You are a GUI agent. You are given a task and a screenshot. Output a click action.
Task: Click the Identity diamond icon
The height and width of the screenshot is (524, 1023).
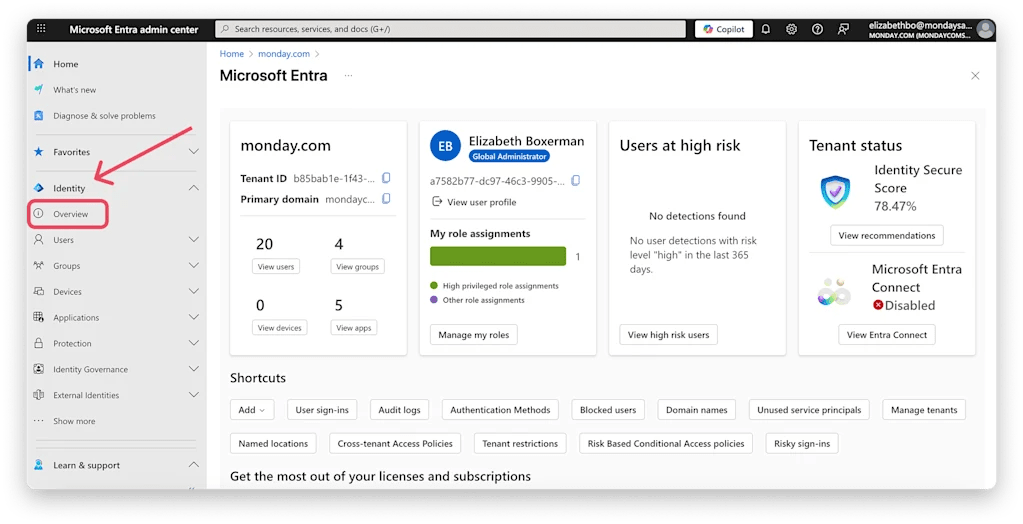38,188
